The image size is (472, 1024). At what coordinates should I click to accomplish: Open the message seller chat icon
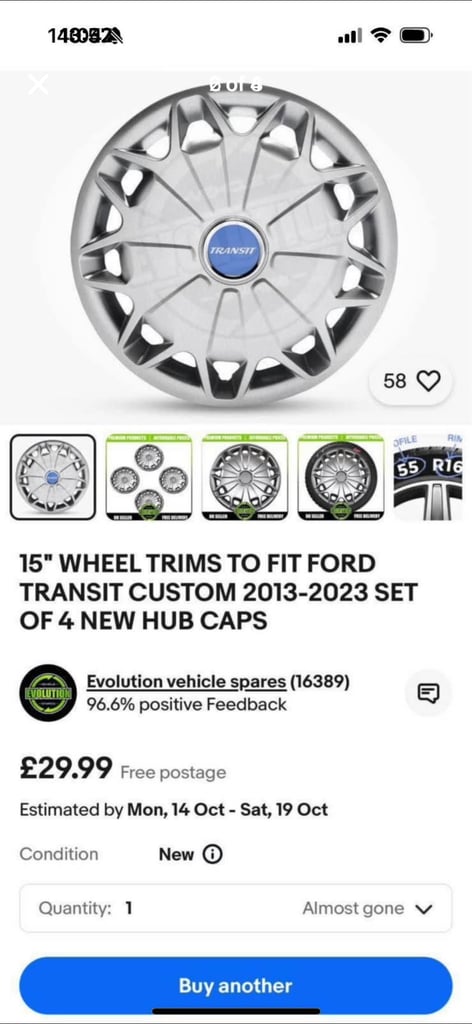[428, 693]
